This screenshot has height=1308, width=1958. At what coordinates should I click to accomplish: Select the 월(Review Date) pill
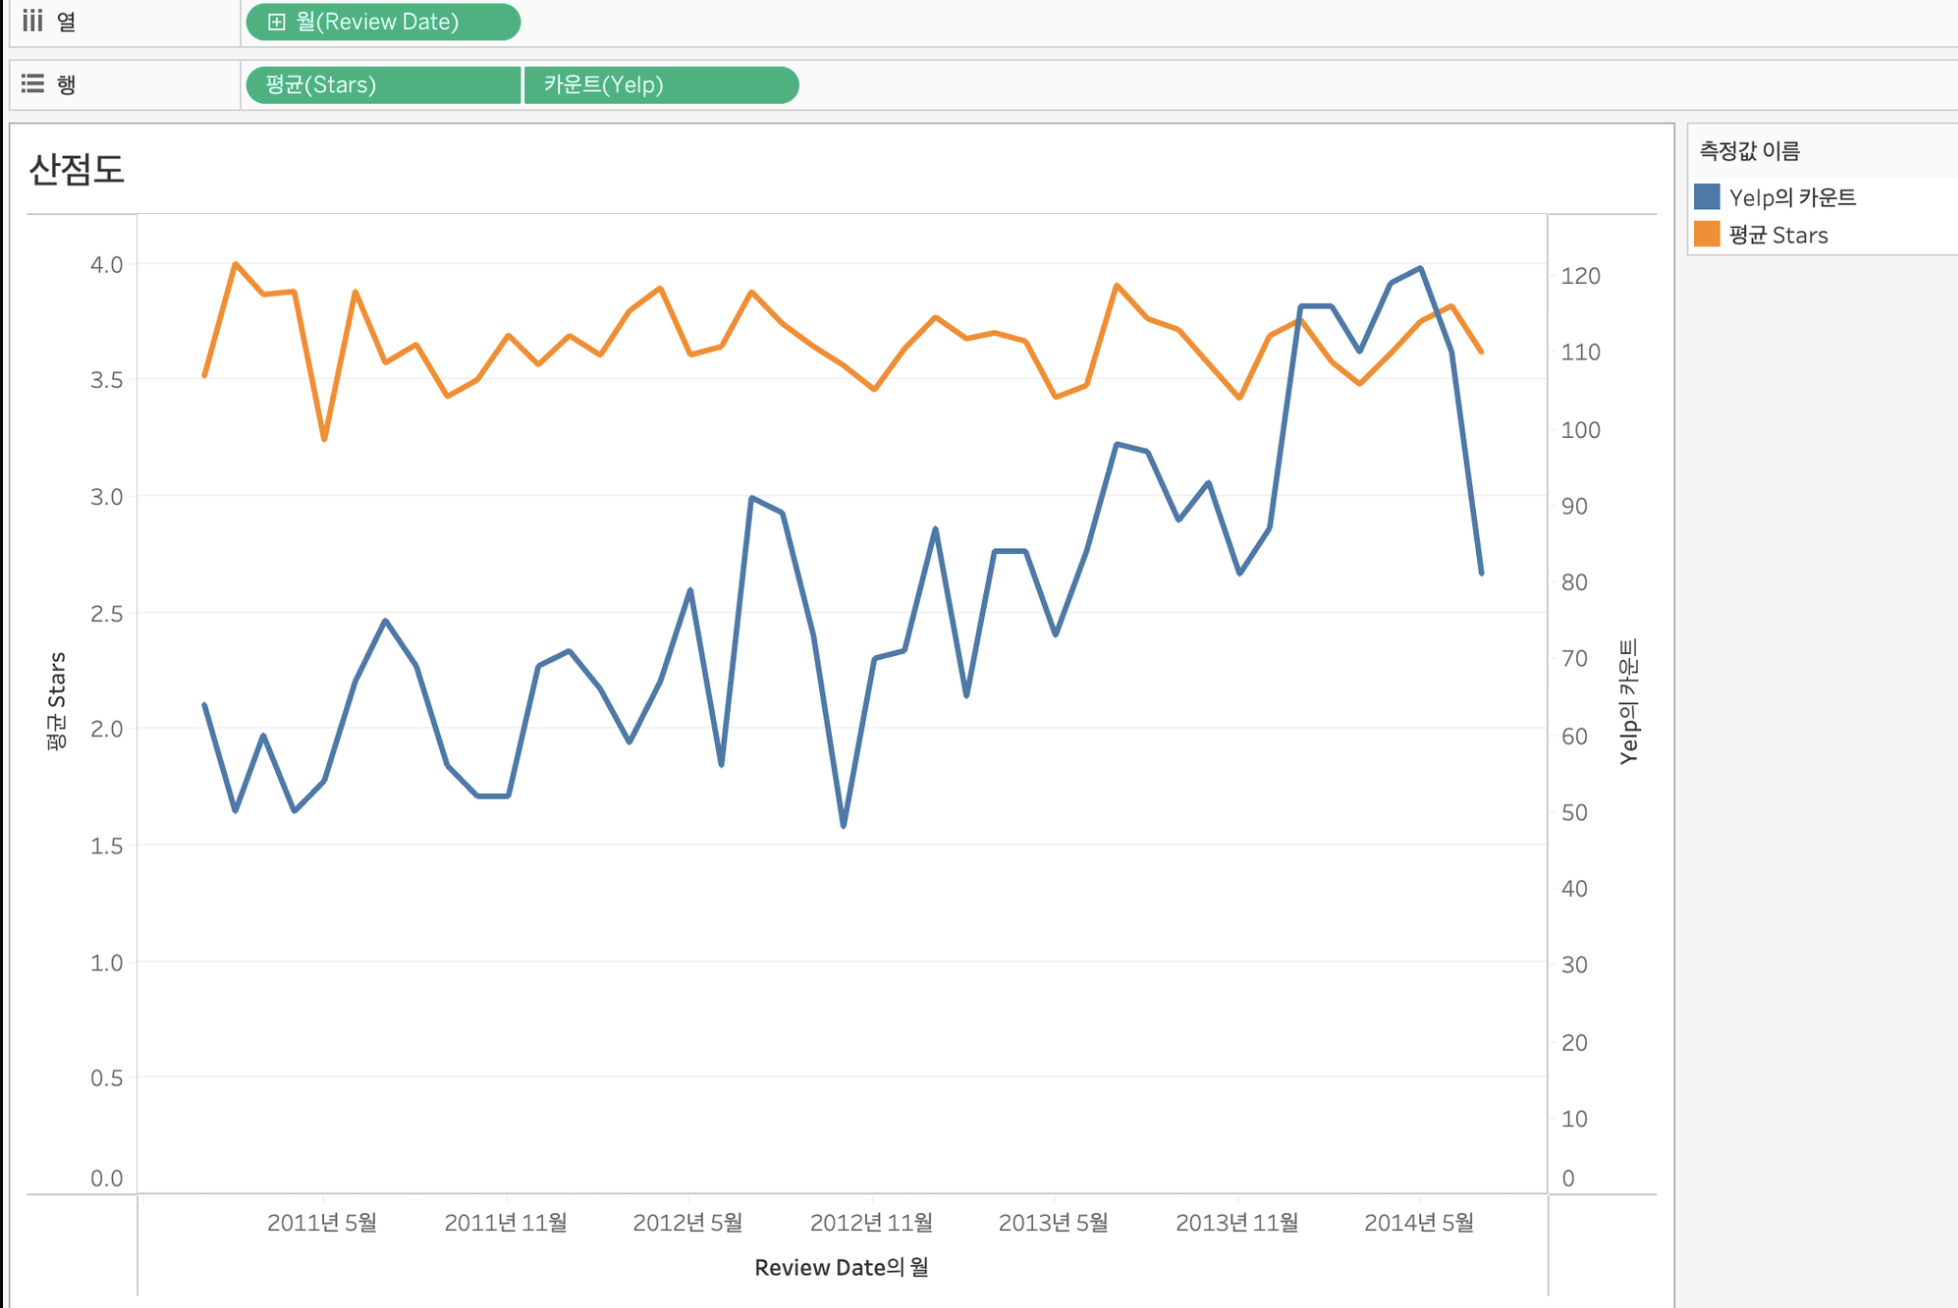pyautogui.click(x=392, y=21)
